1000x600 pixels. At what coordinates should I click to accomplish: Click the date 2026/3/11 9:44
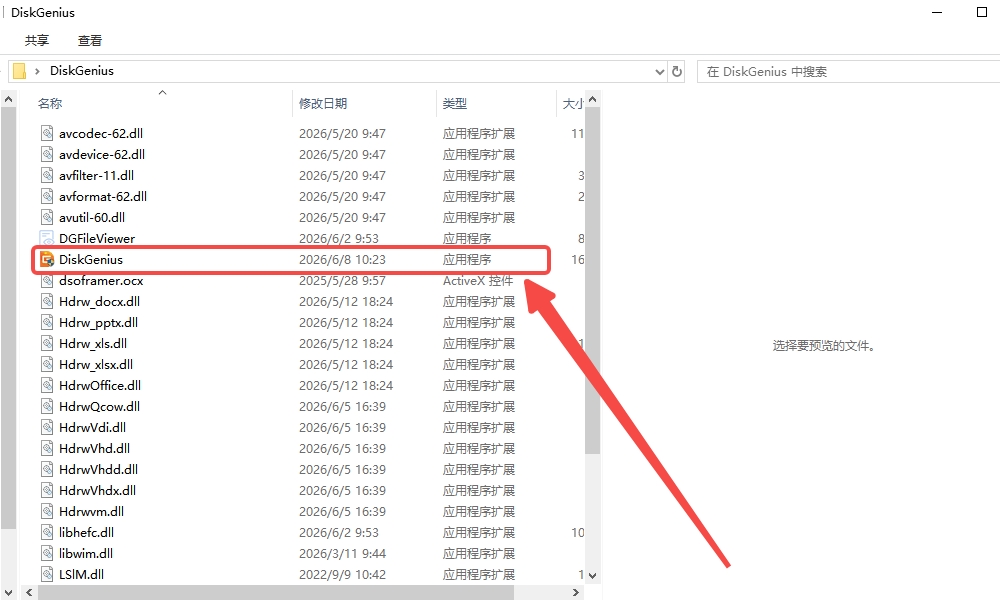click(x=342, y=554)
